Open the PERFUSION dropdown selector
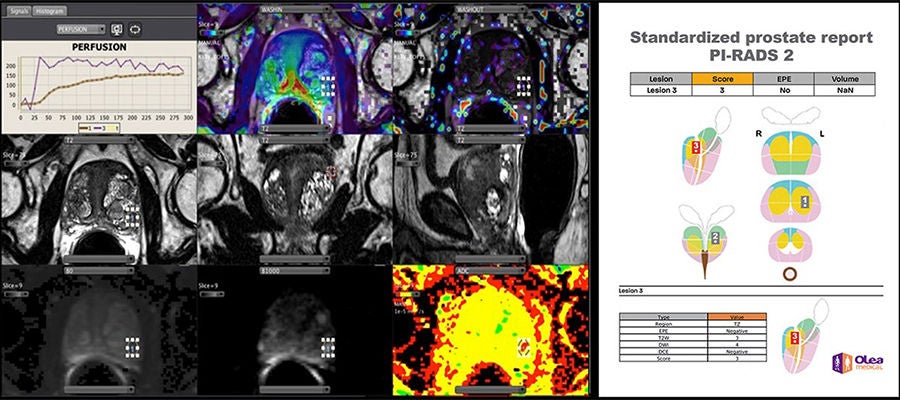 pos(80,29)
